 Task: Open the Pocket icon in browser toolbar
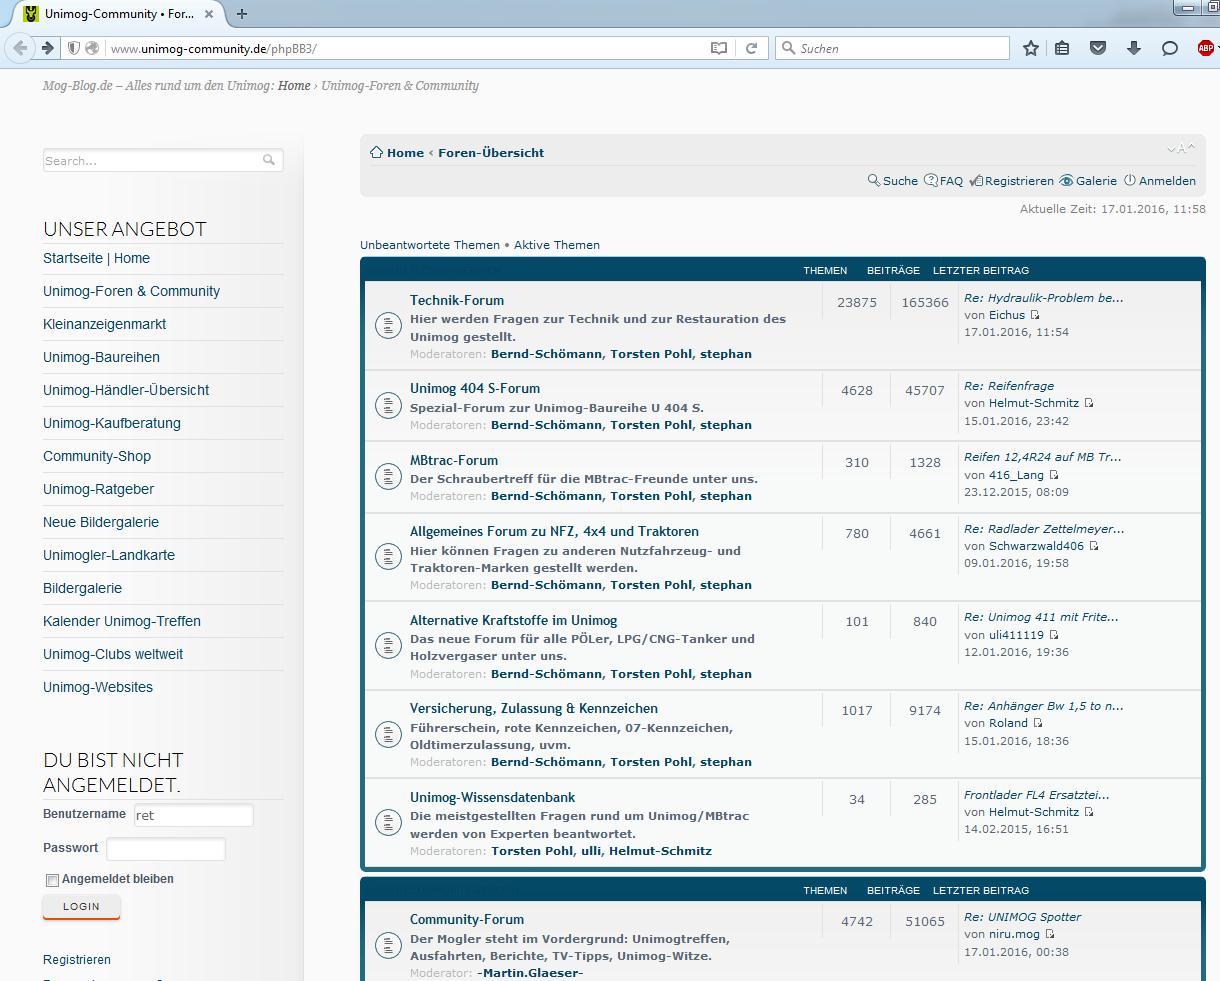pos(1098,48)
